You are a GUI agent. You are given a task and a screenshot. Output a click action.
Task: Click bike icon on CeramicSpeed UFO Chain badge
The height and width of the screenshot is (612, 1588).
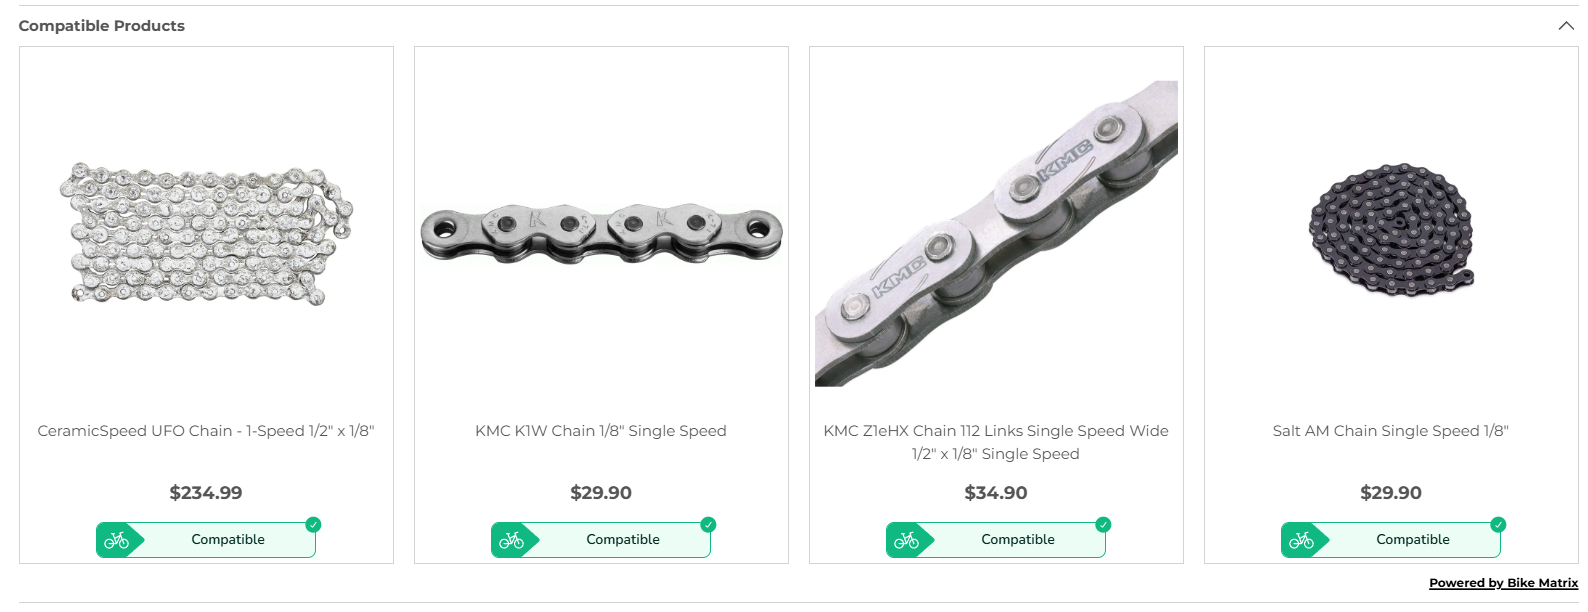[x=117, y=540]
